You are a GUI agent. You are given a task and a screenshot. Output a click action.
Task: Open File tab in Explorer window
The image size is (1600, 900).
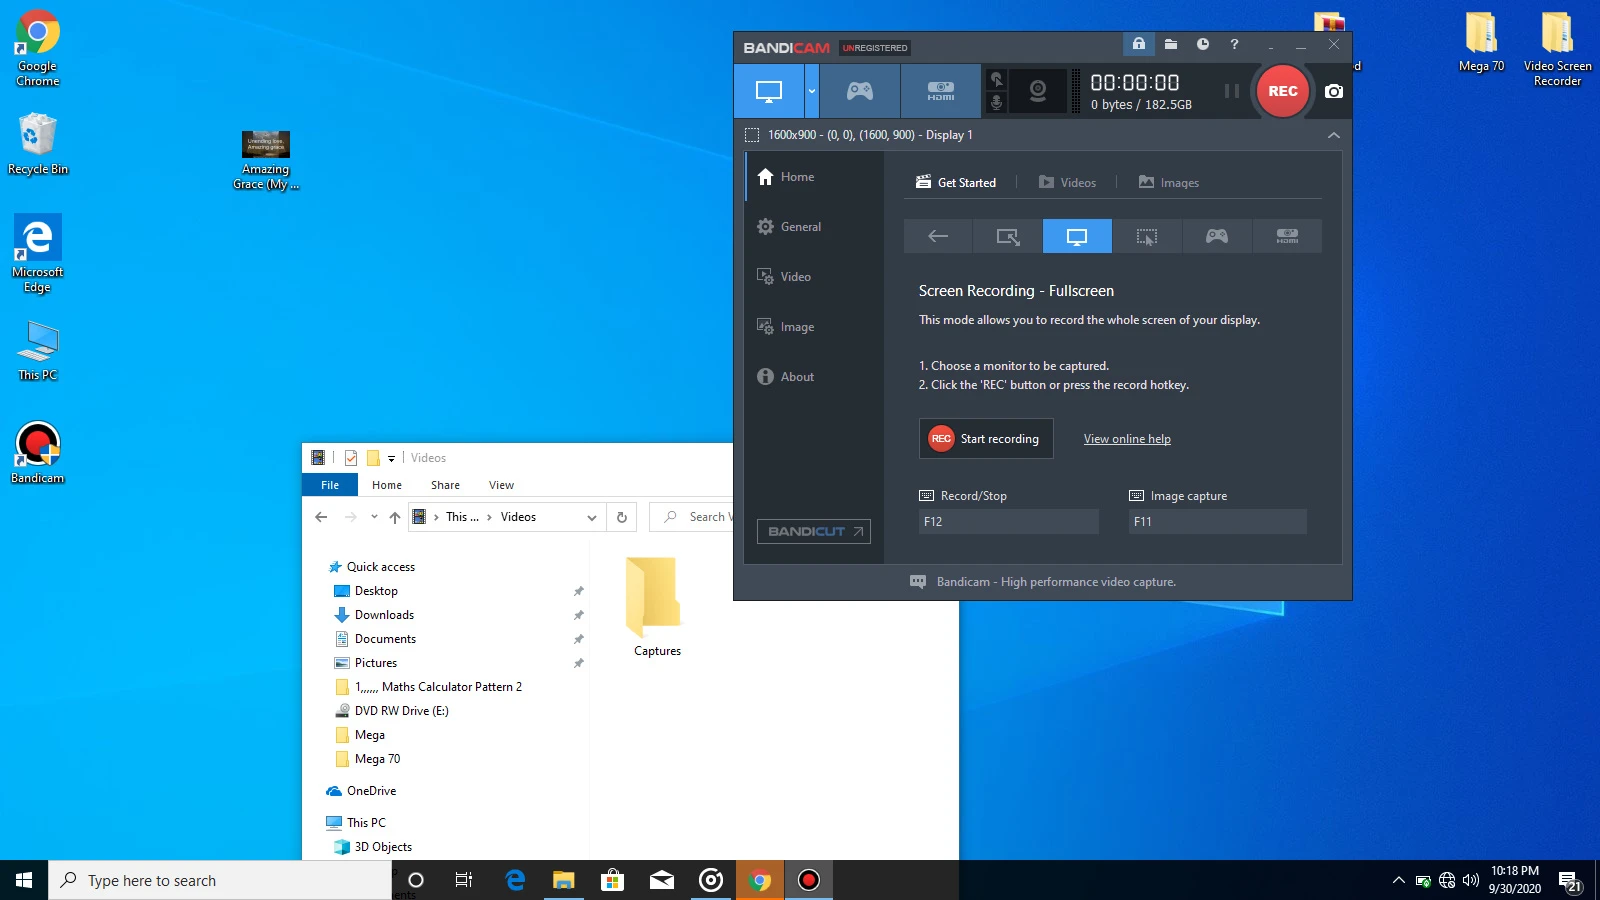330,485
